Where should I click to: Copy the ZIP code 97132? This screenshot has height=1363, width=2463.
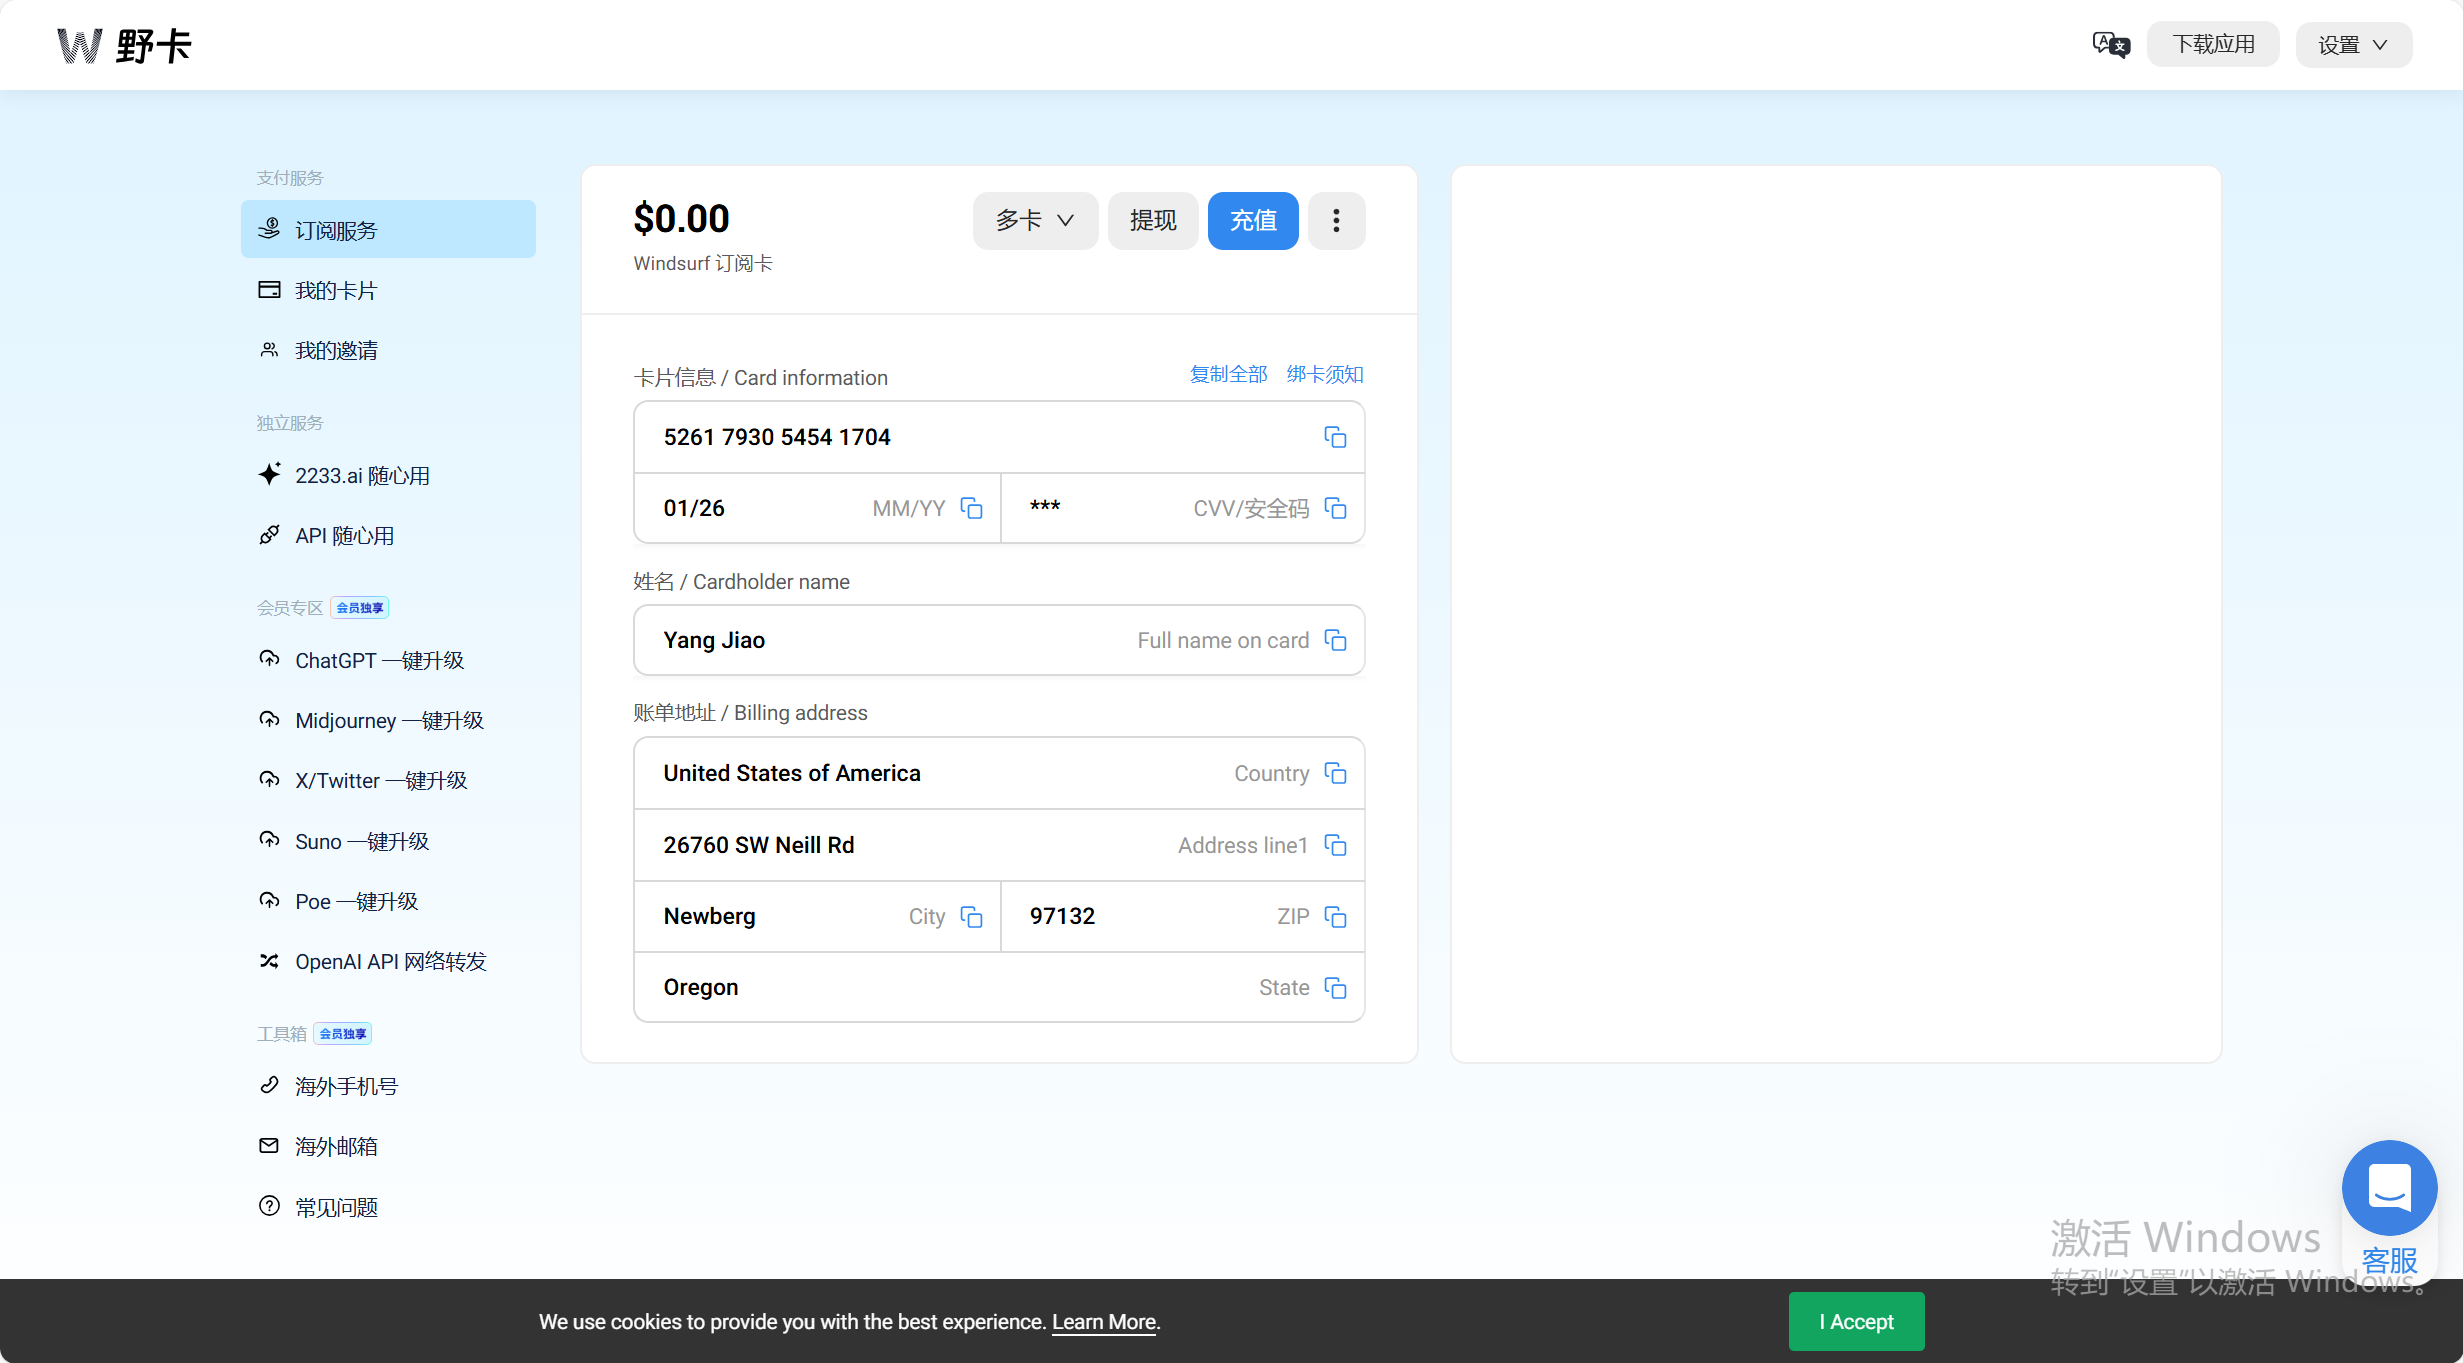coord(1335,916)
